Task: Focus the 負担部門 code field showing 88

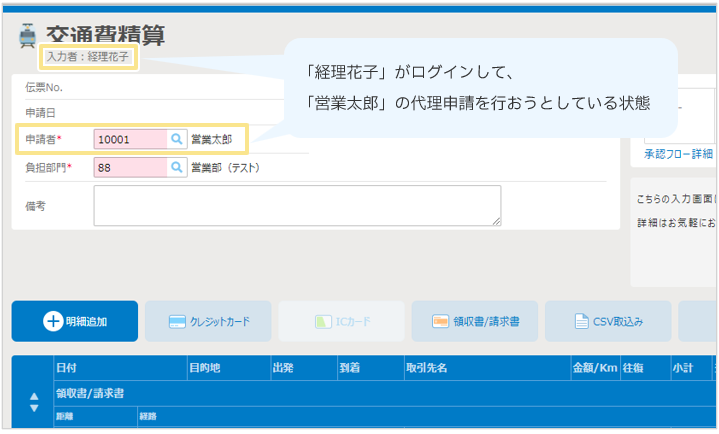Action: [130, 167]
